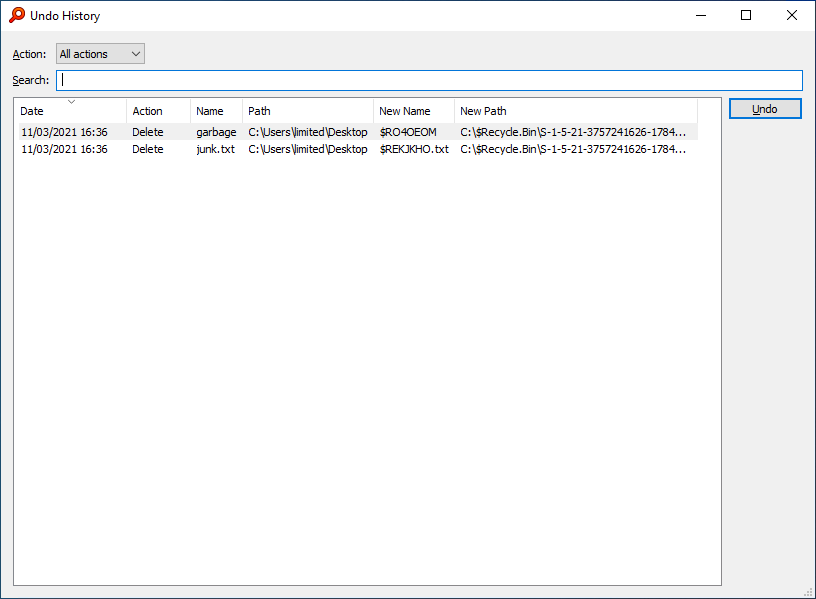816x599 pixels.
Task: Click Recycle.Bin path in garbage row
Action: click(x=573, y=132)
